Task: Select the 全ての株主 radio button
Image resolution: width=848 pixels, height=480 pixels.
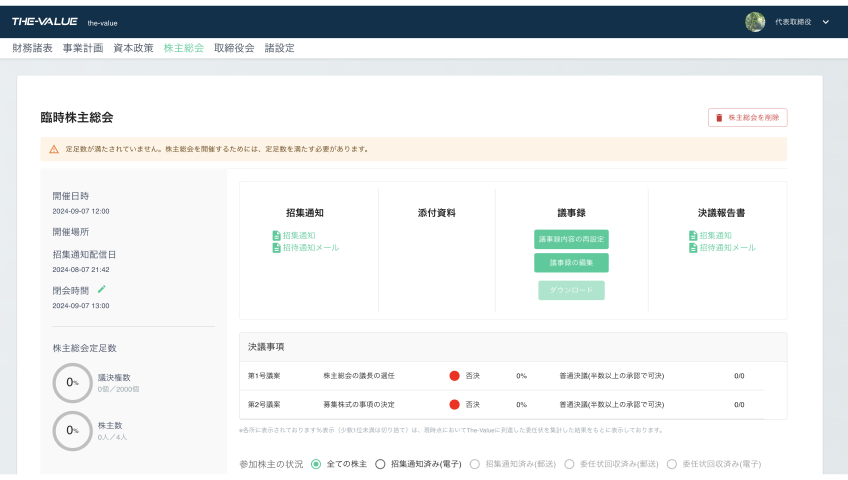Action: point(316,464)
